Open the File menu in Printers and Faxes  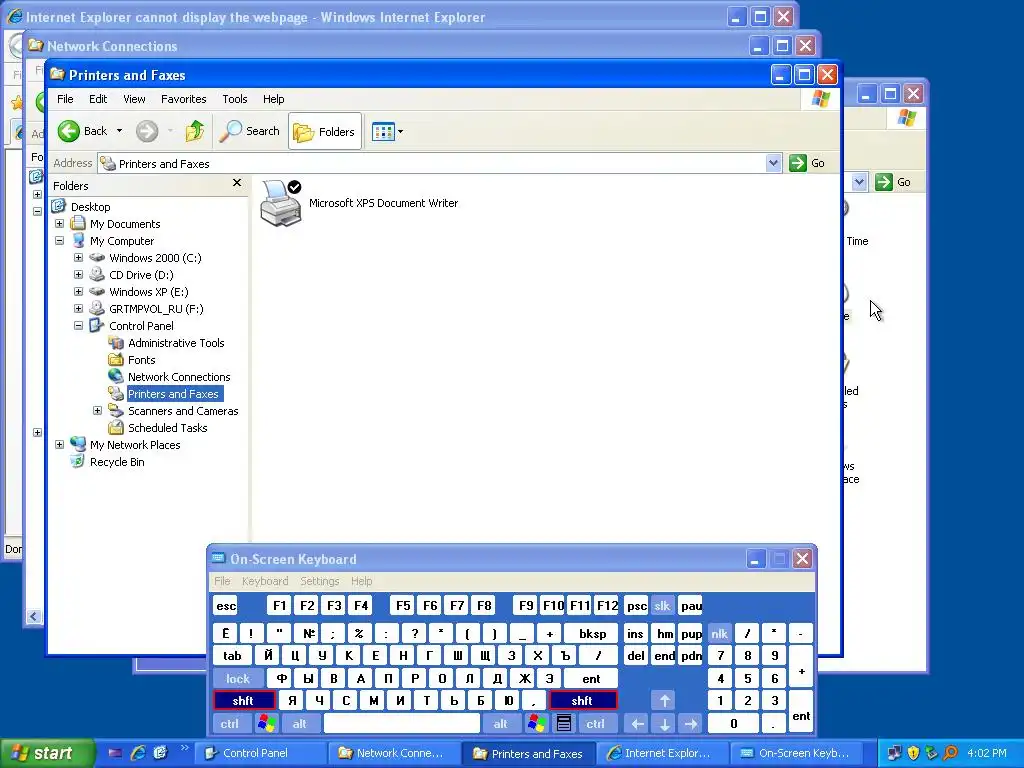point(65,99)
